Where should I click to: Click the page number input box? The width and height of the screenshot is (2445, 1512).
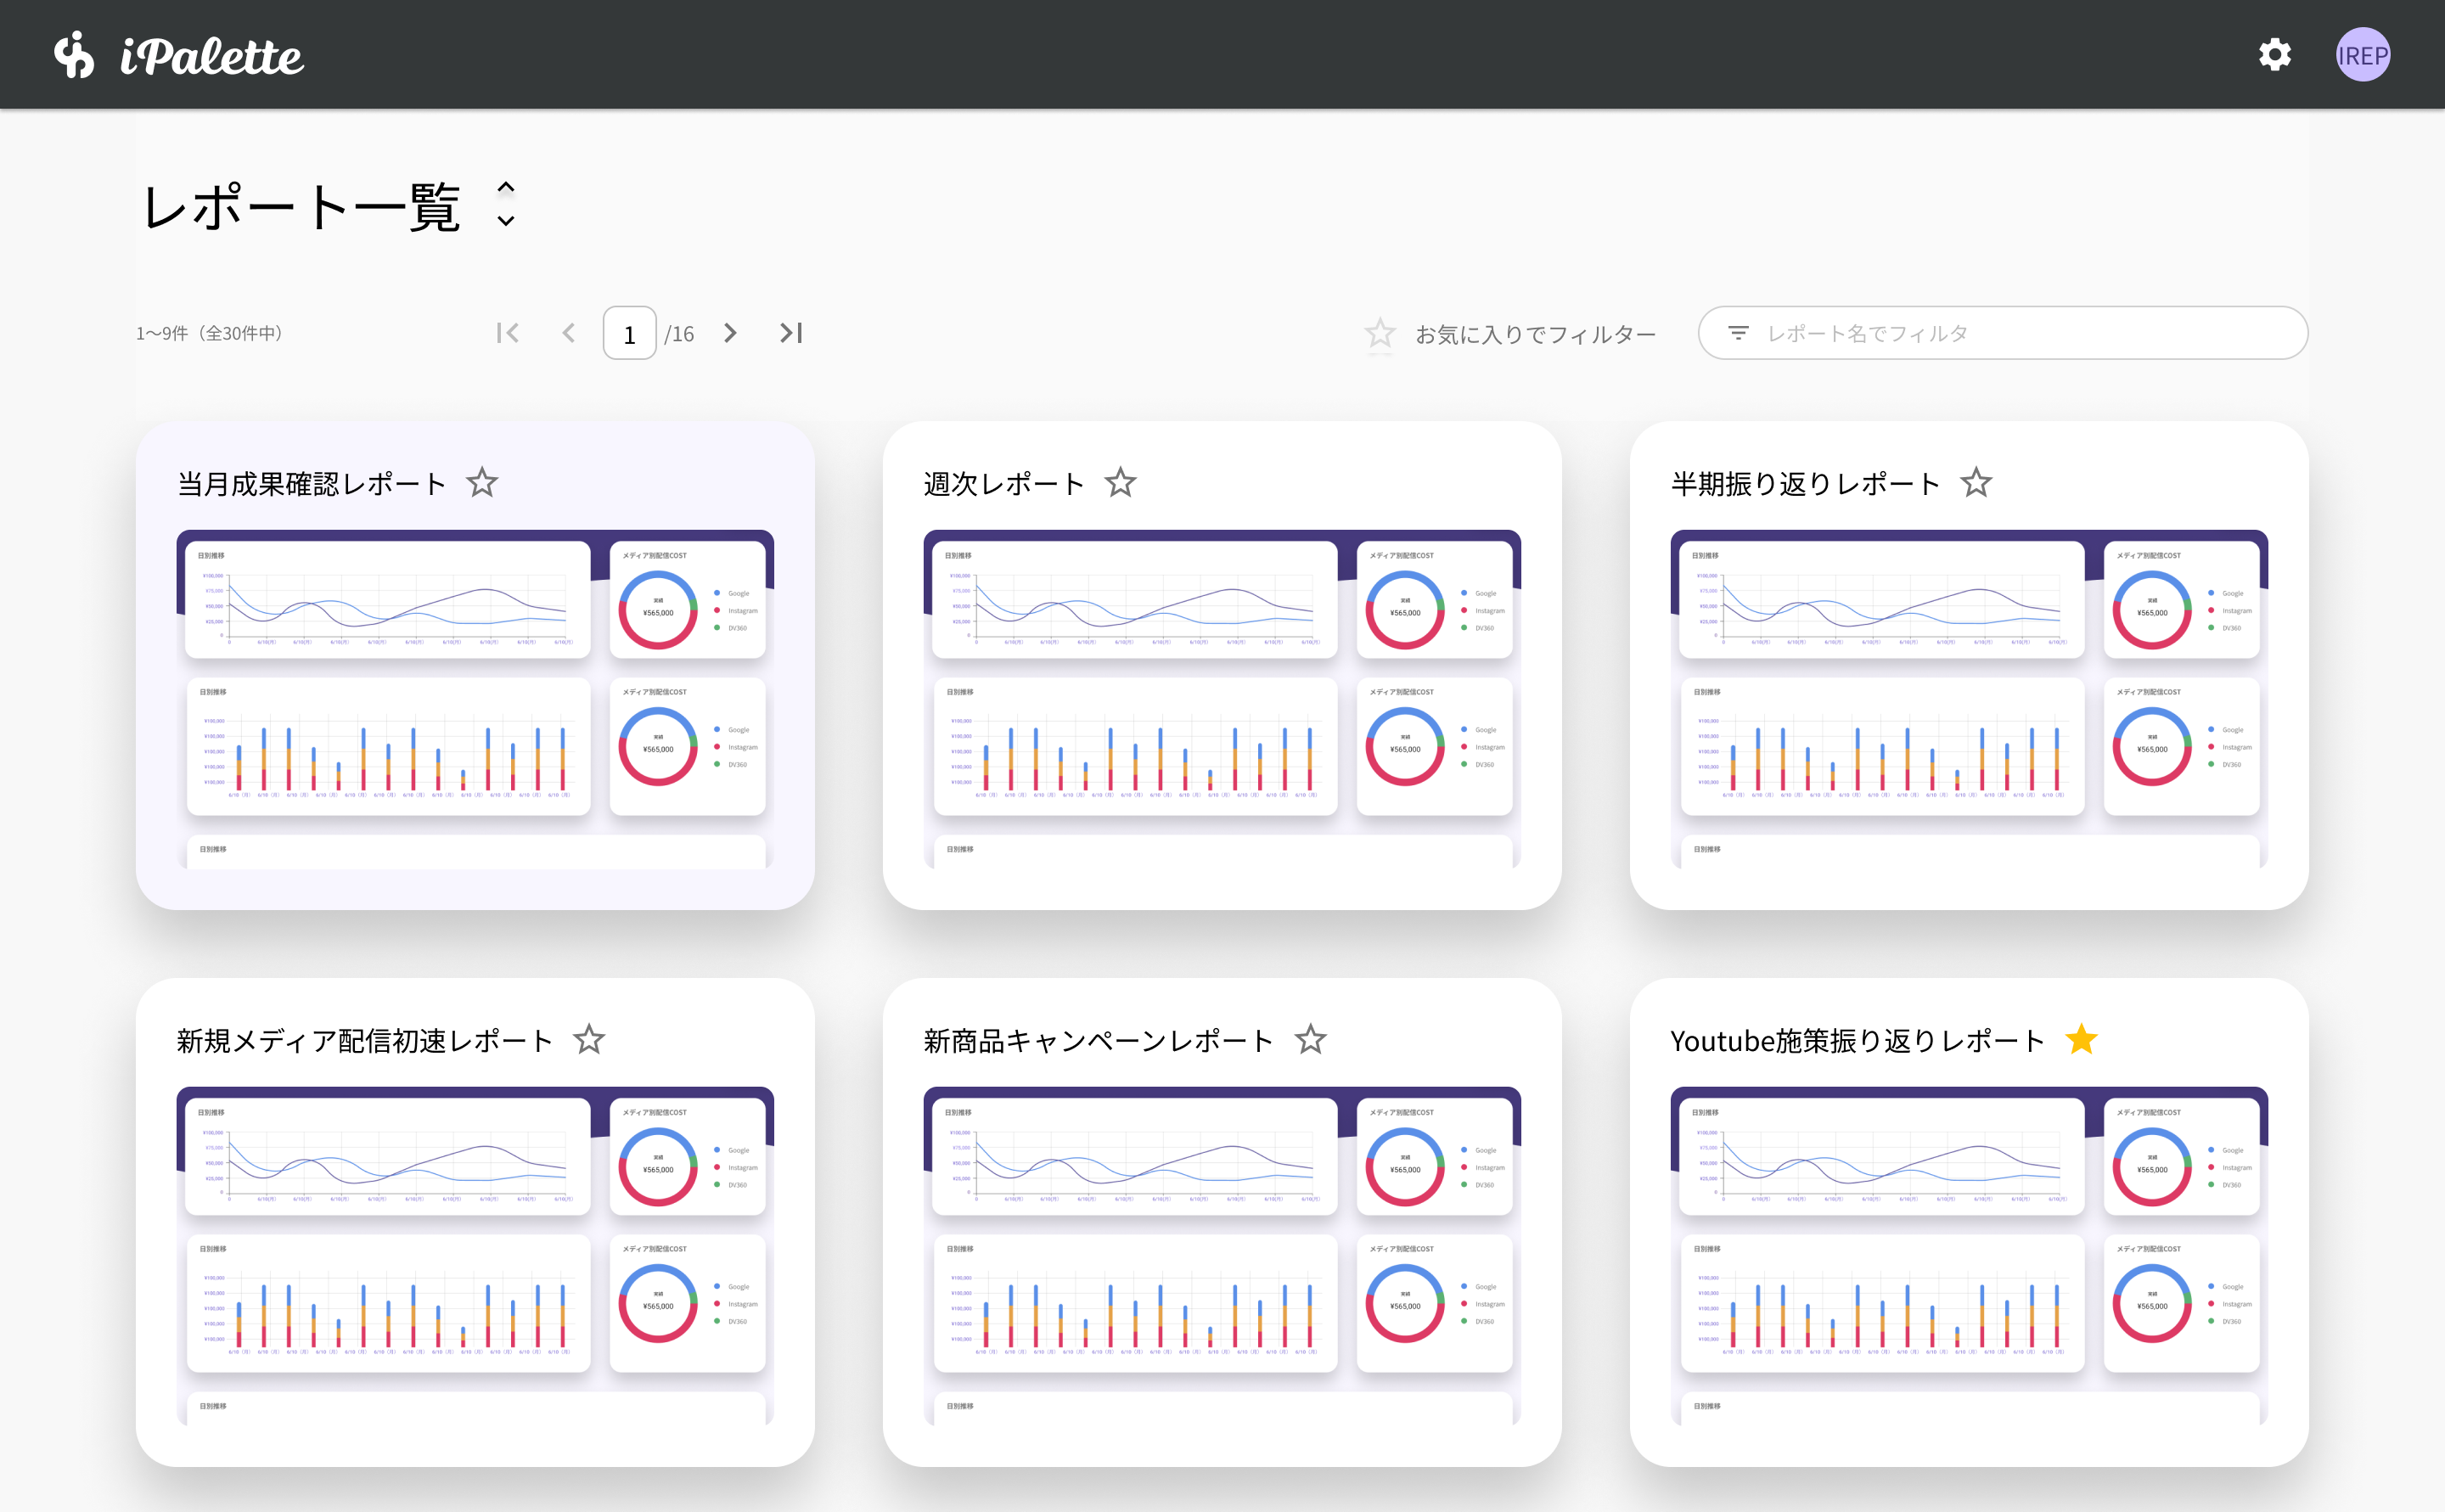tap(629, 334)
